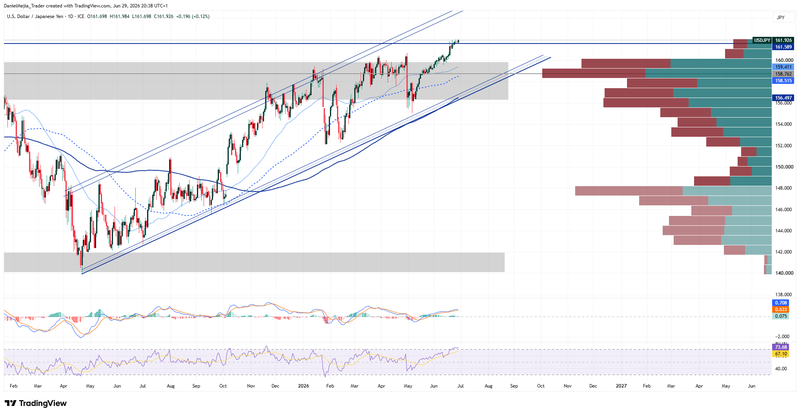Click the orange 0.633 signal value label
Viewport: 800px width, 415px height.
pyautogui.click(x=781, y=309)
